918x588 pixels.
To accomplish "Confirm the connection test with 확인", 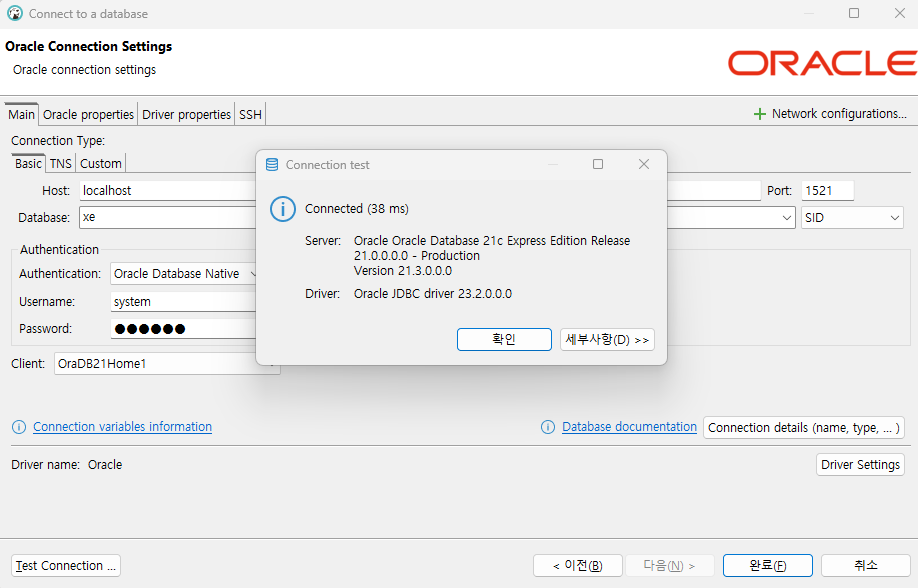I will point(504,340).
